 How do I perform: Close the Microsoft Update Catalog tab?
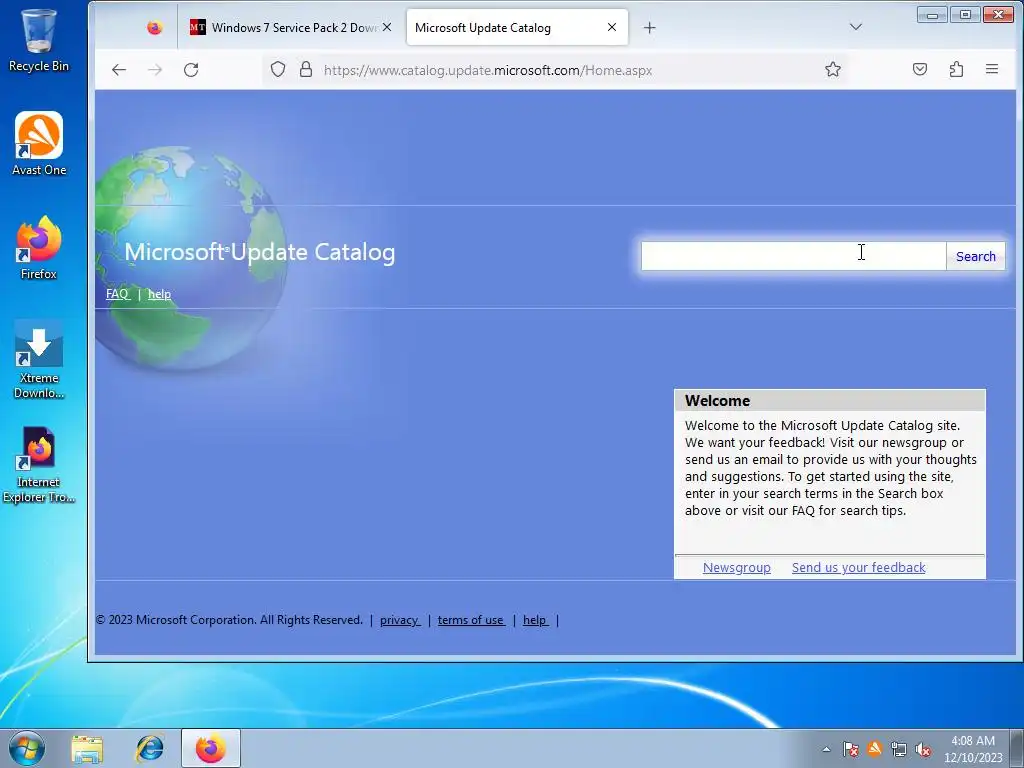(611, 27)
